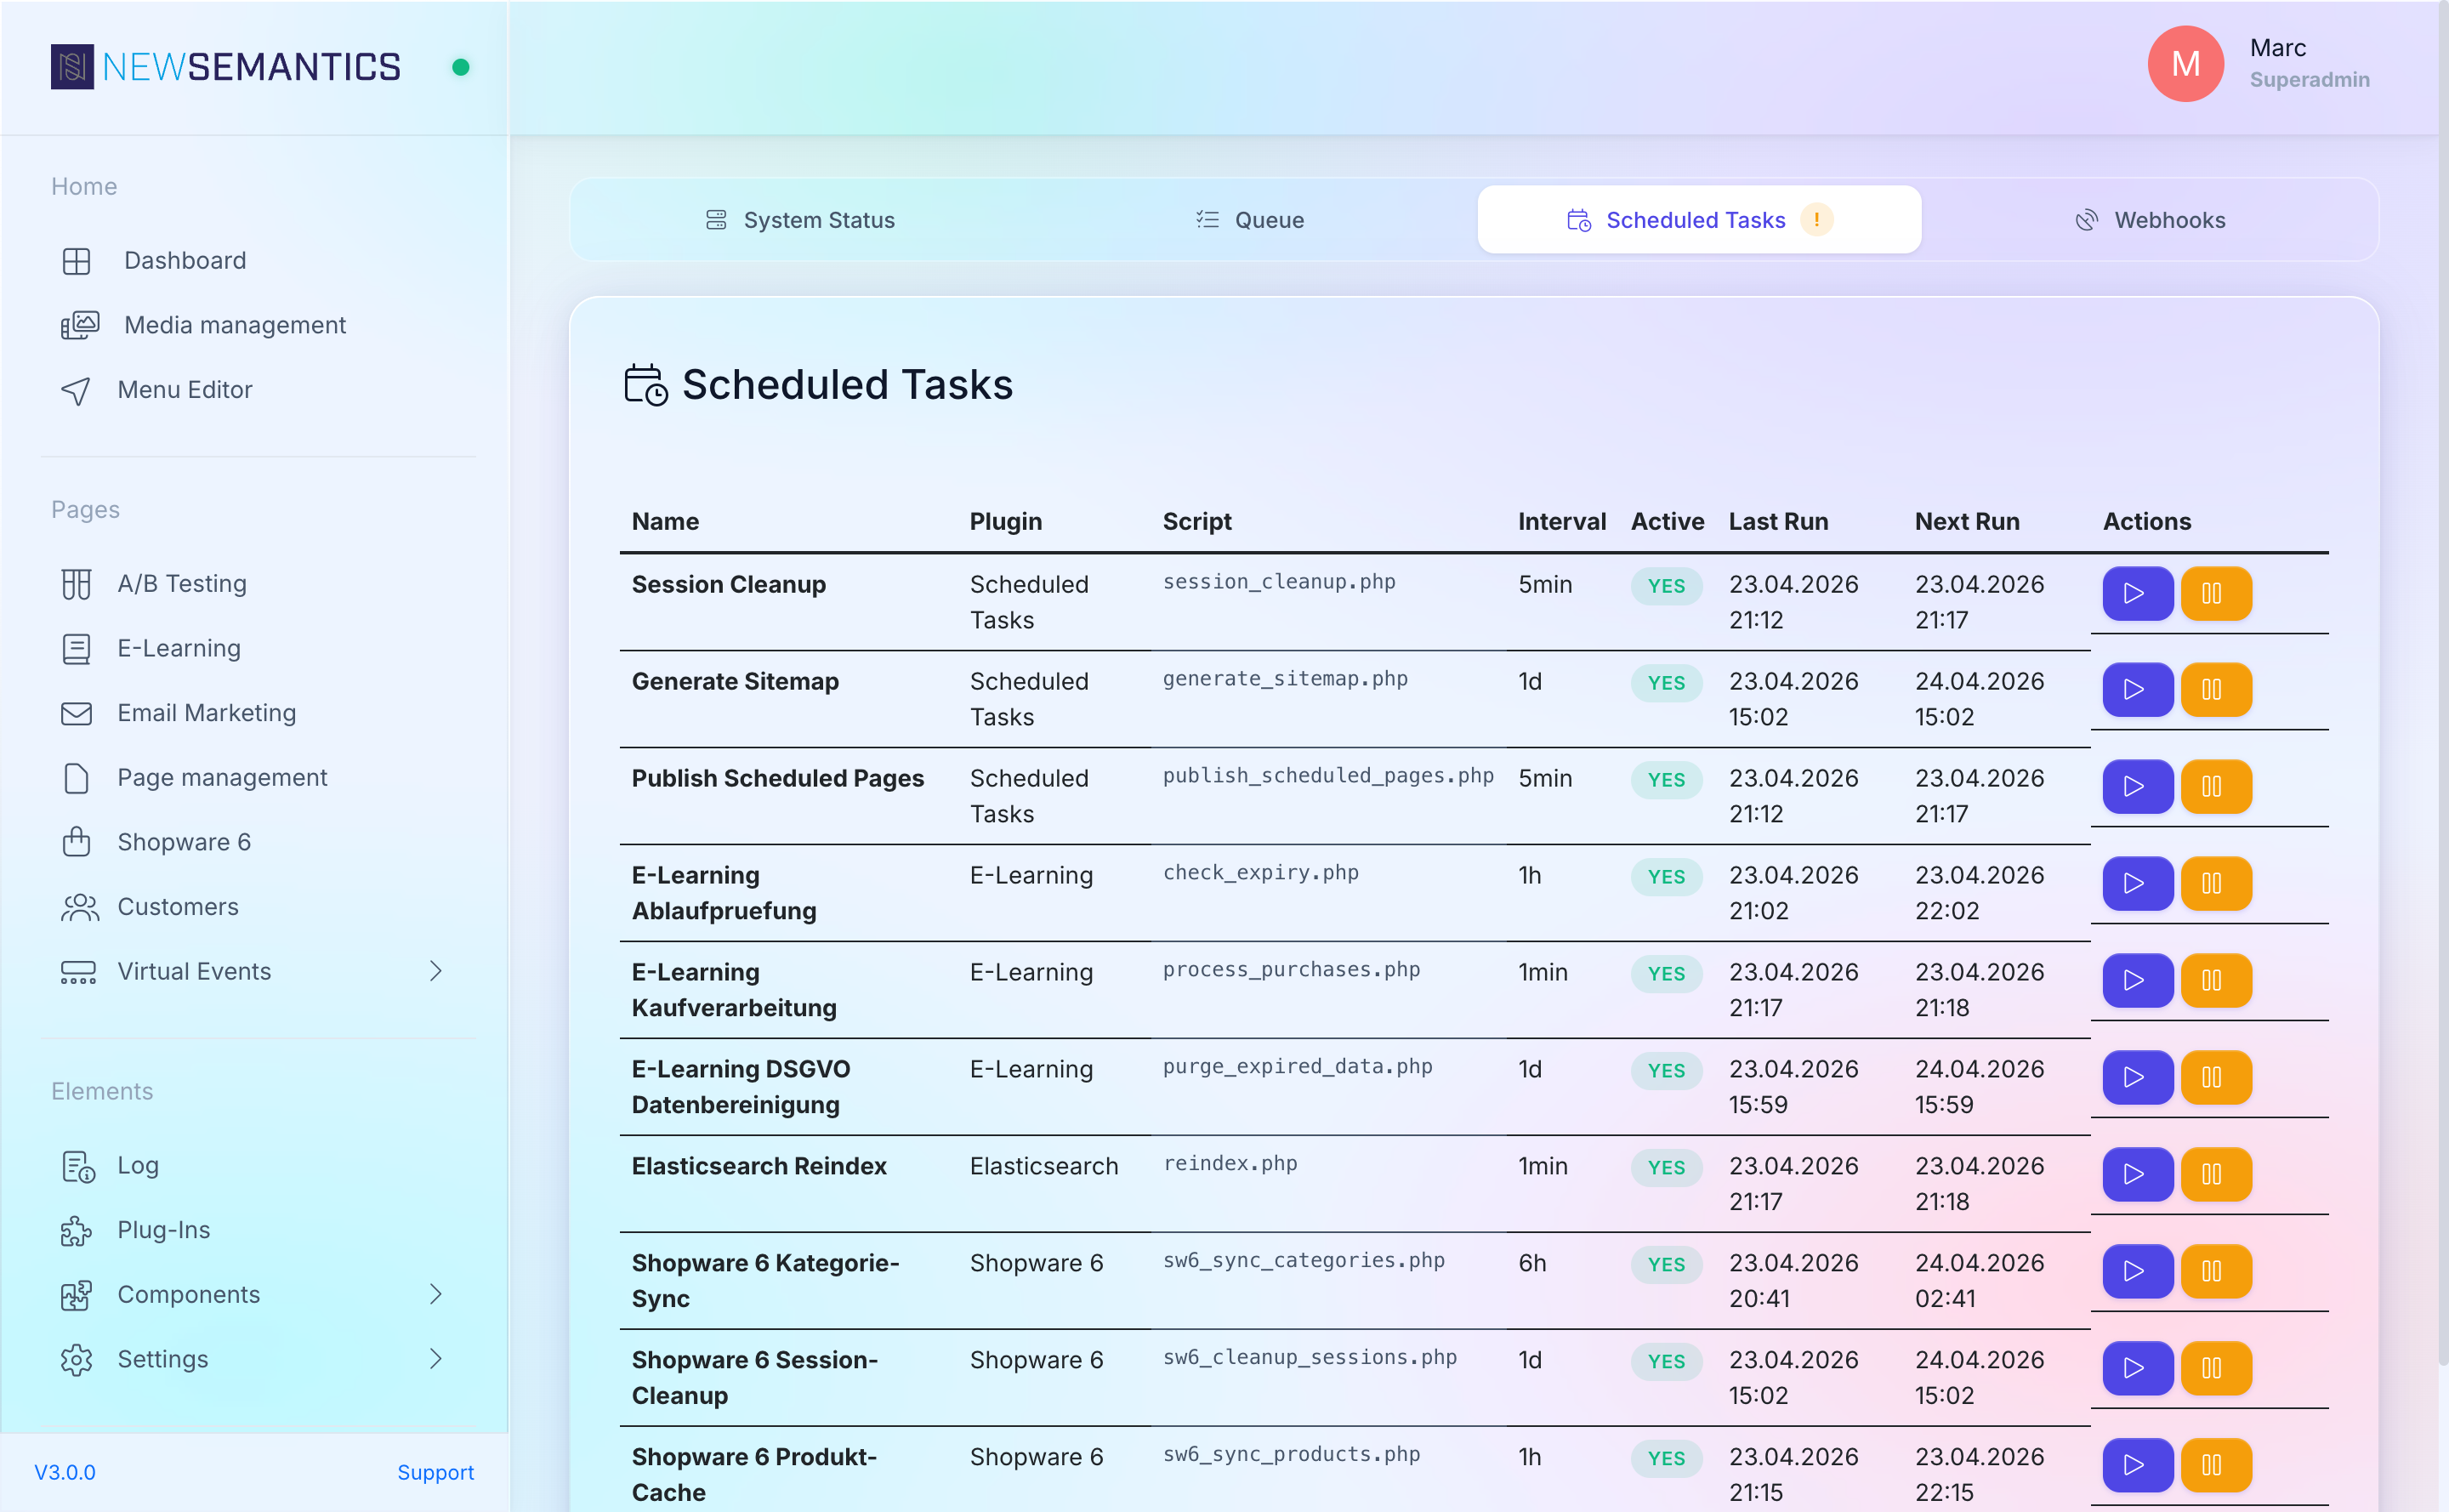This screenshot has height=1512, width=2449.
Task: Click the reindex.php script text
Action: click(1230, 1164)
